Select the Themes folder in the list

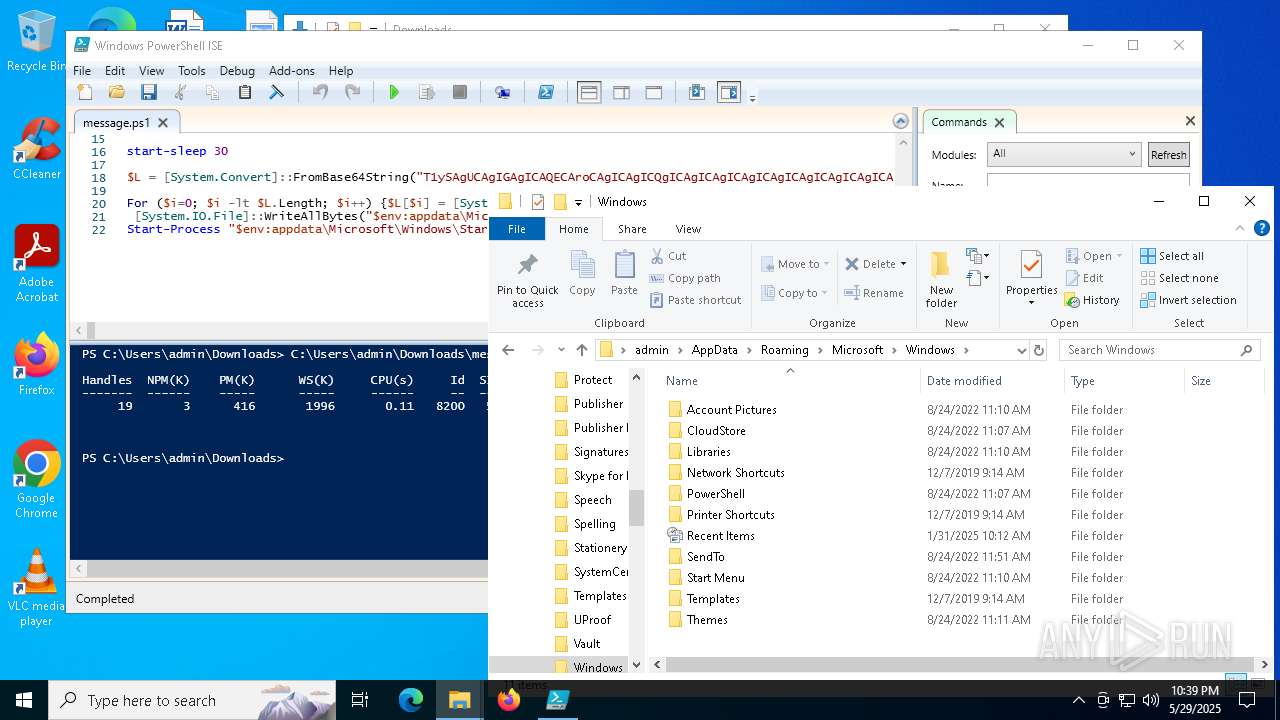click(x=707, y=620)
